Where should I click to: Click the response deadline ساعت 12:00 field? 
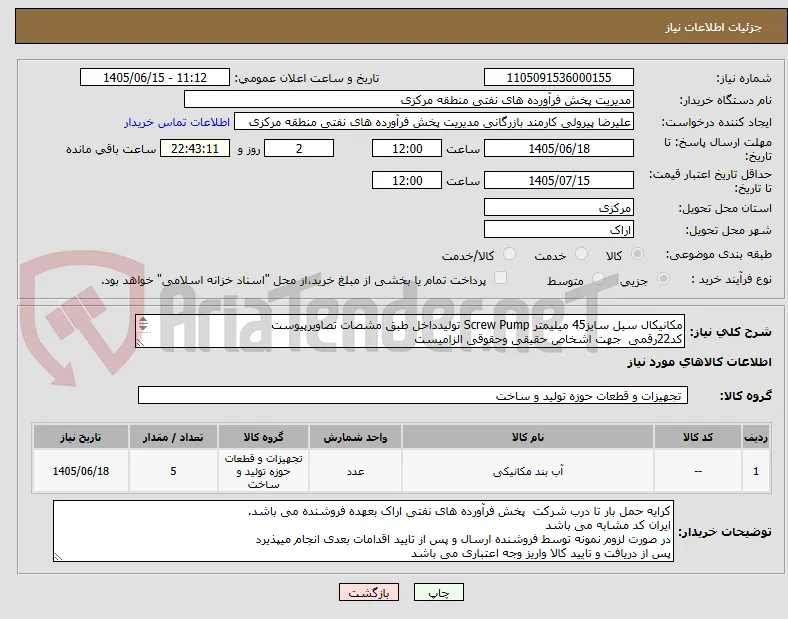coord(407,149)
